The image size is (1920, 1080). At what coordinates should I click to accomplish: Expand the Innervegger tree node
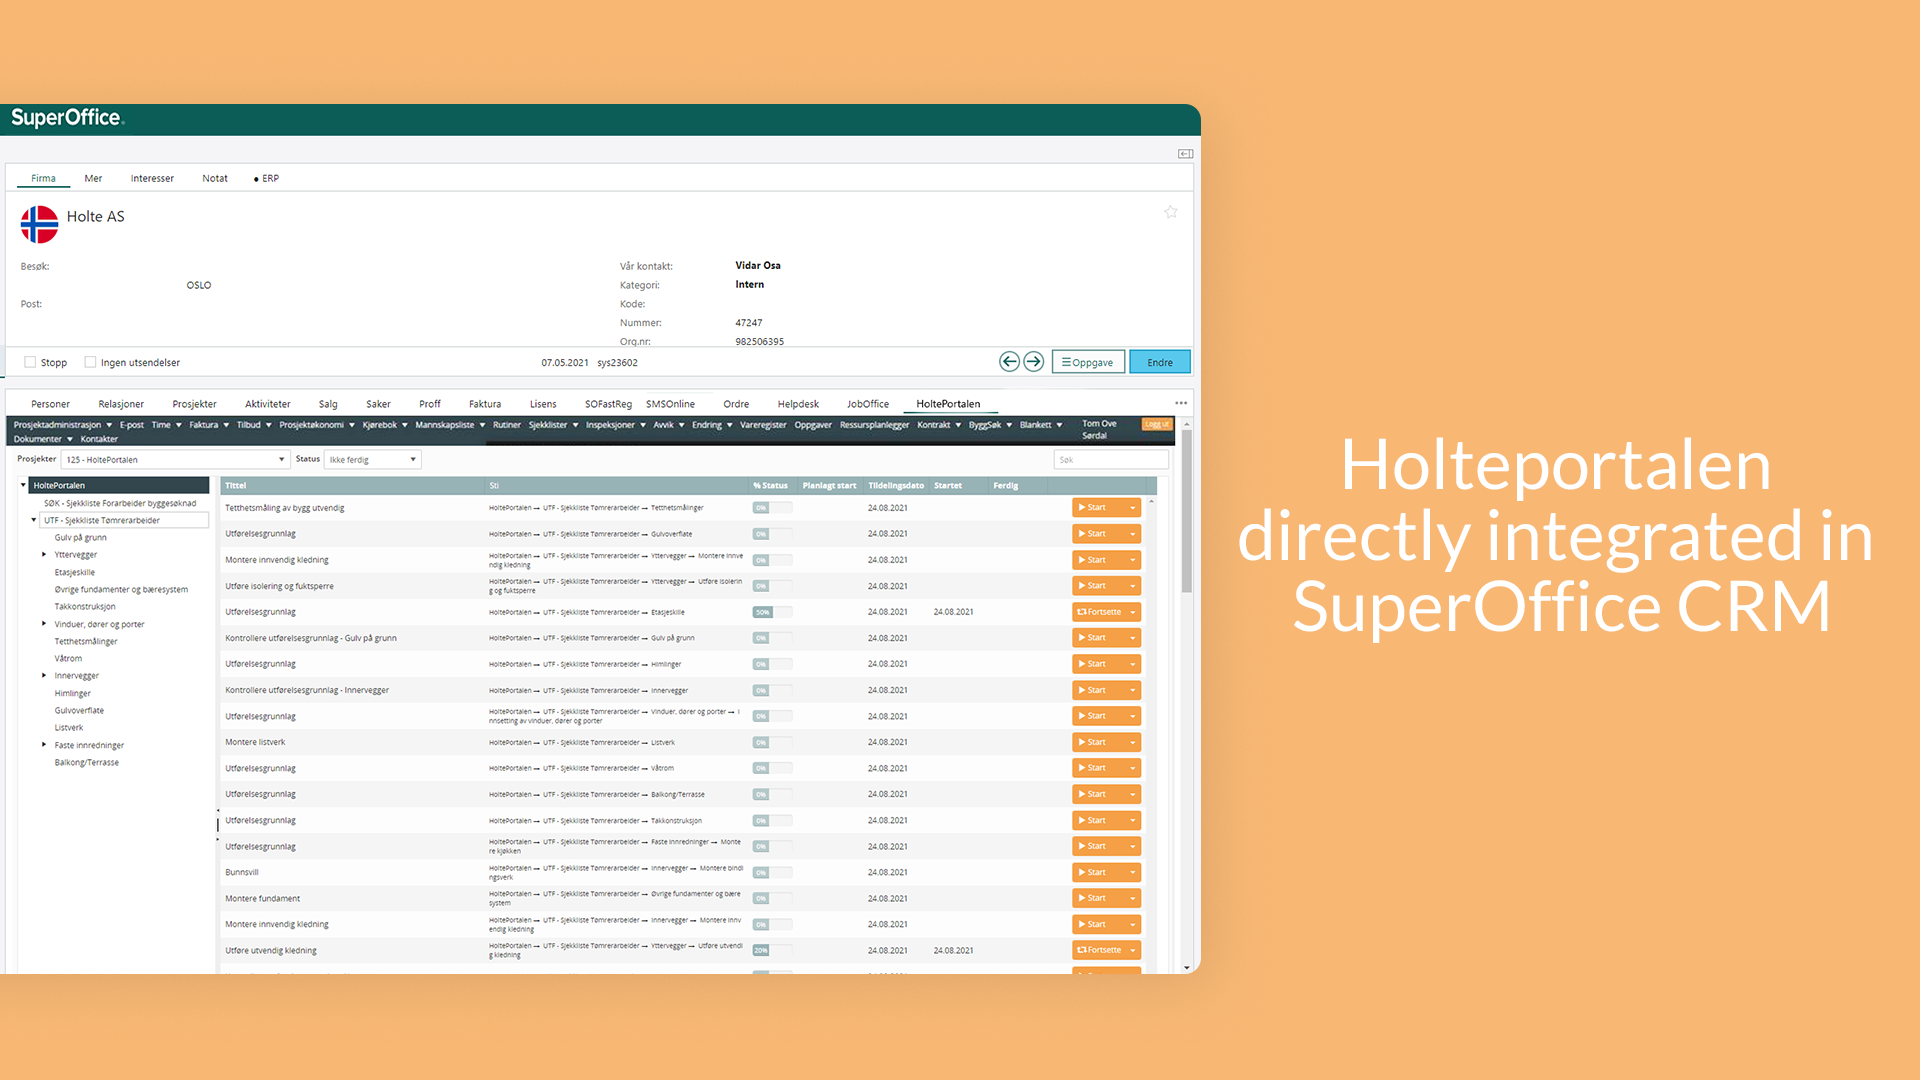[44, 676]
